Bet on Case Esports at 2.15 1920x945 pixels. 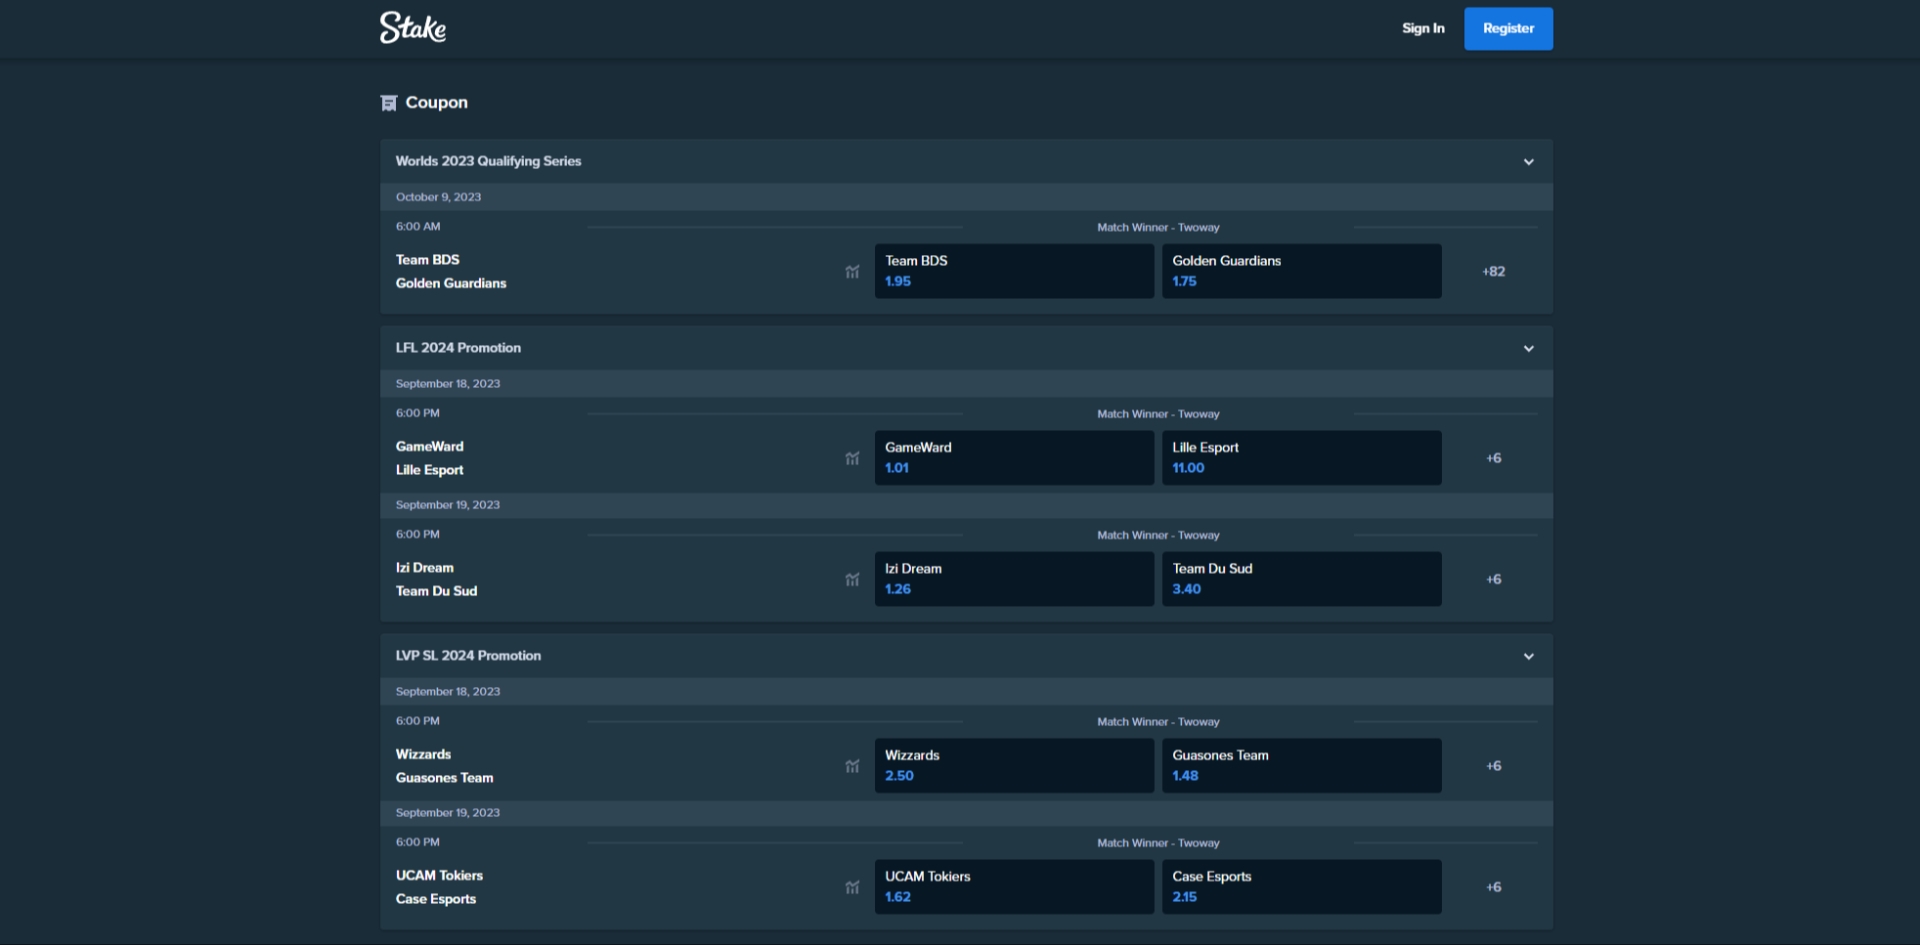[x=1301, y=887]
